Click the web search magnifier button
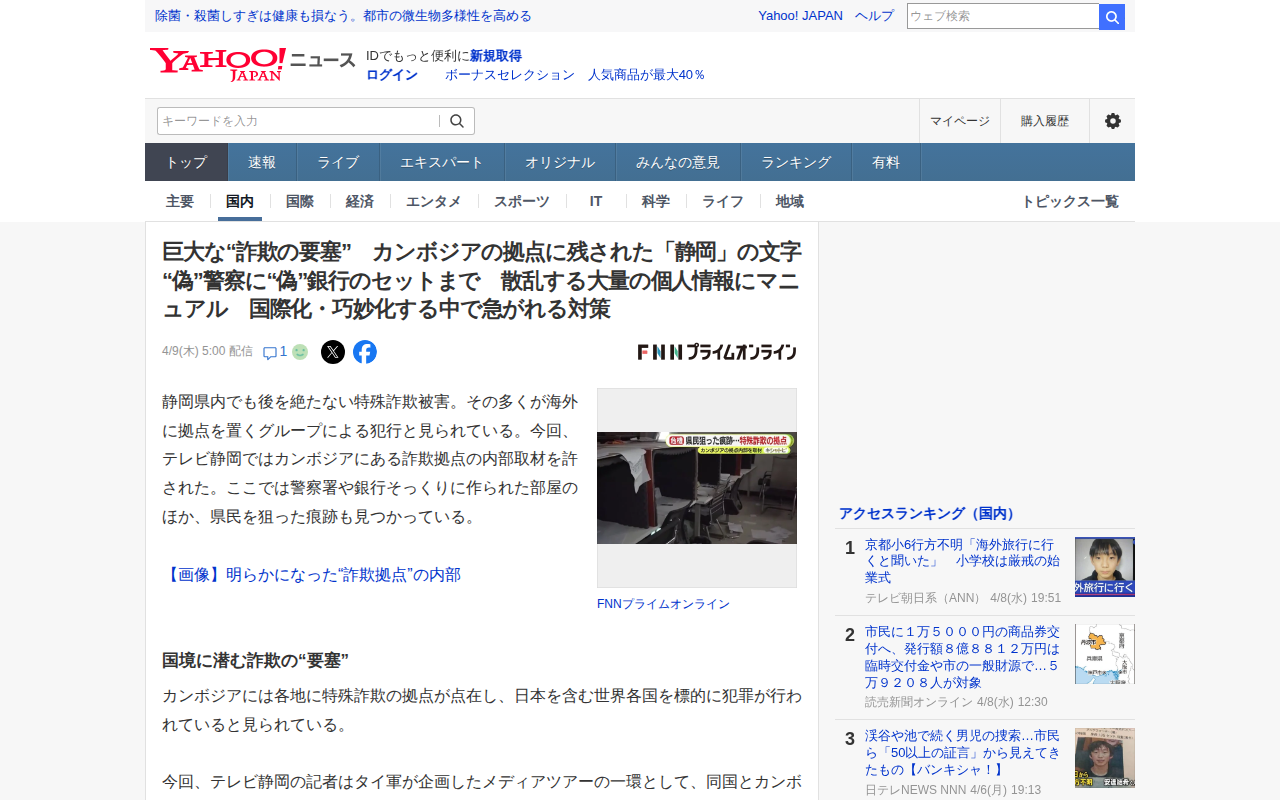 [x=1112, y=17]
